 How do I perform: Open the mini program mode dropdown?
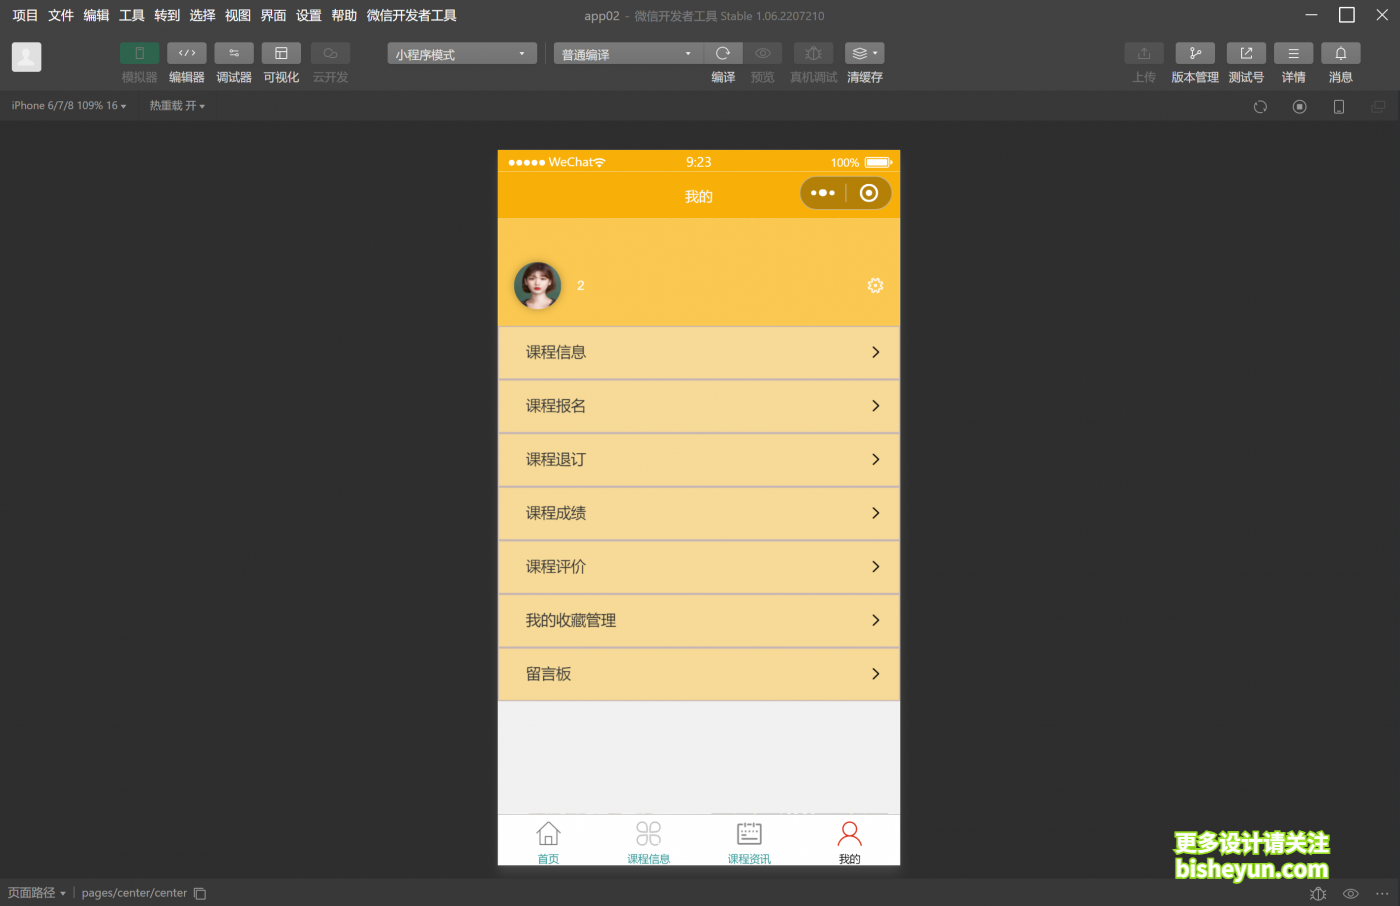point(462,54)
